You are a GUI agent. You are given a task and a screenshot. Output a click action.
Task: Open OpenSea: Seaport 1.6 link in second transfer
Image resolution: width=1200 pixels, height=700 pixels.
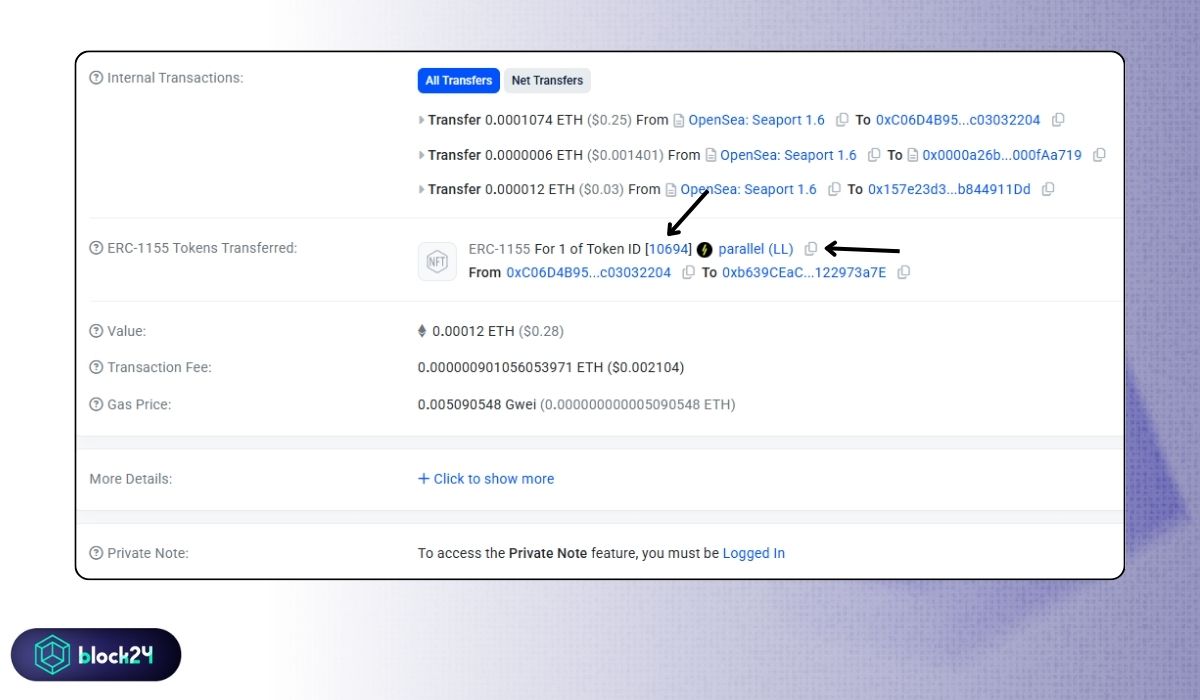click(788, 155)
